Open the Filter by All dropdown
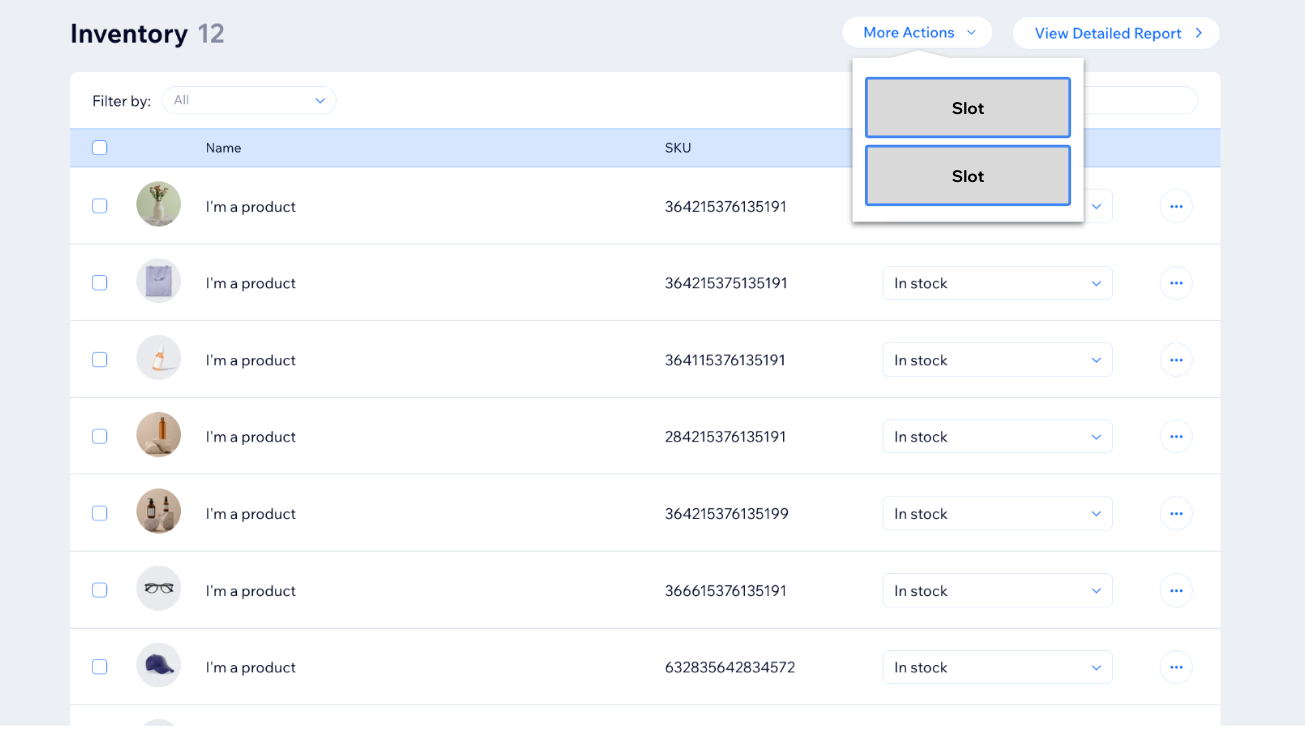 tap(249, 100)
